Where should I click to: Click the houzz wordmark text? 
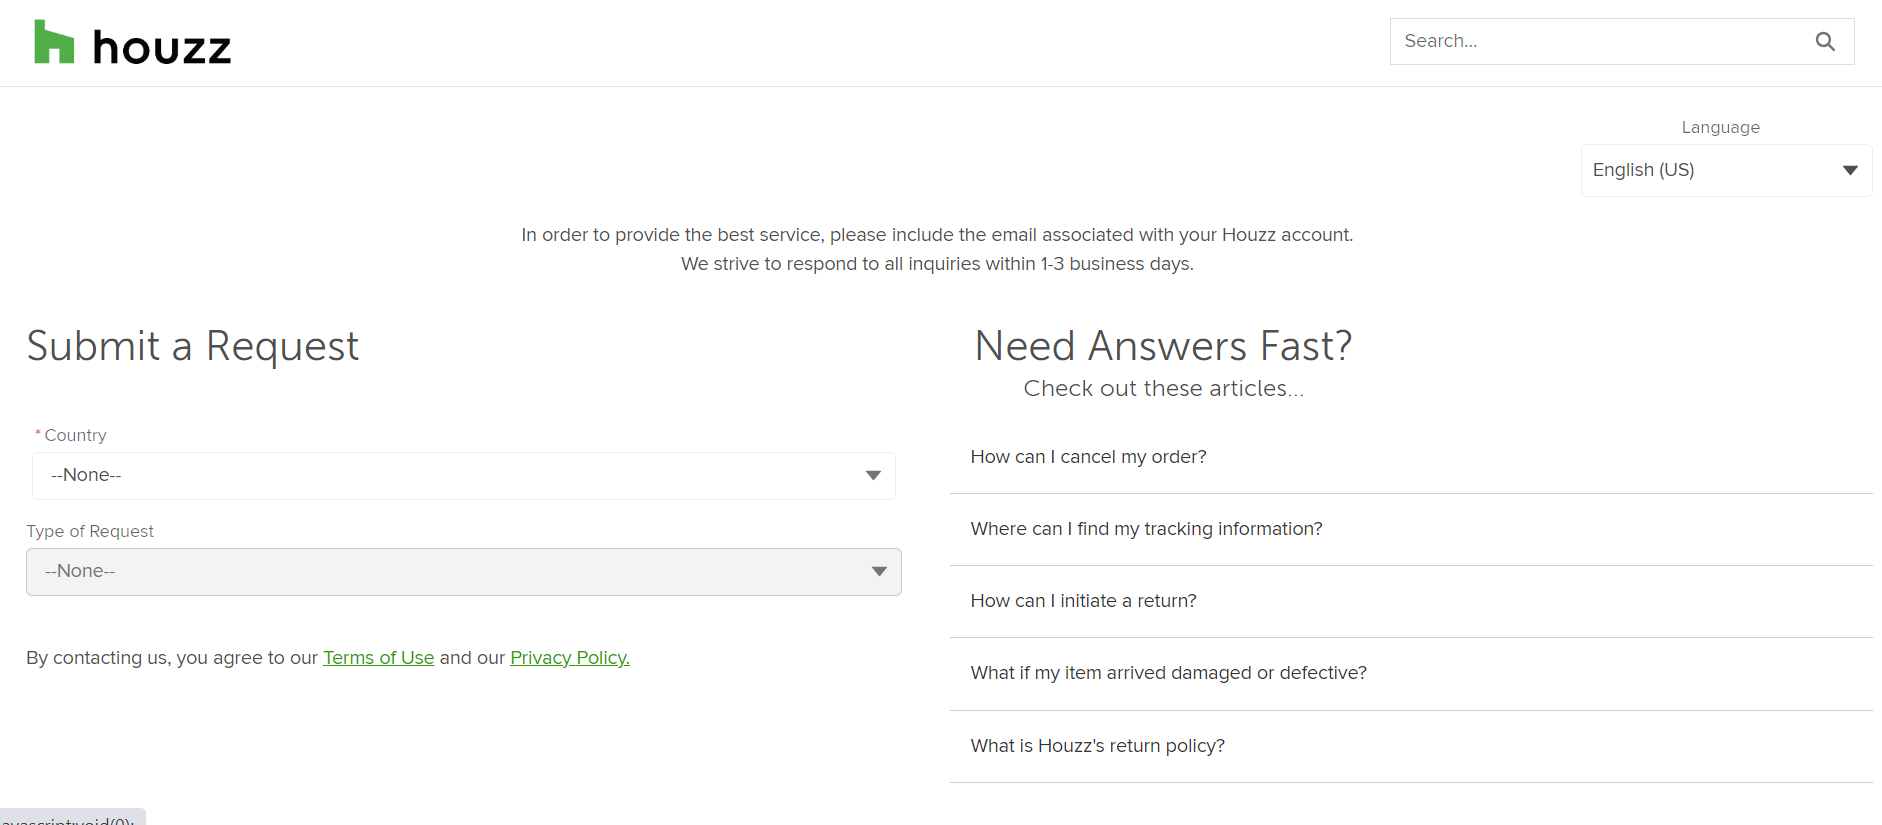pyautogui.click(x=162, y=48)
